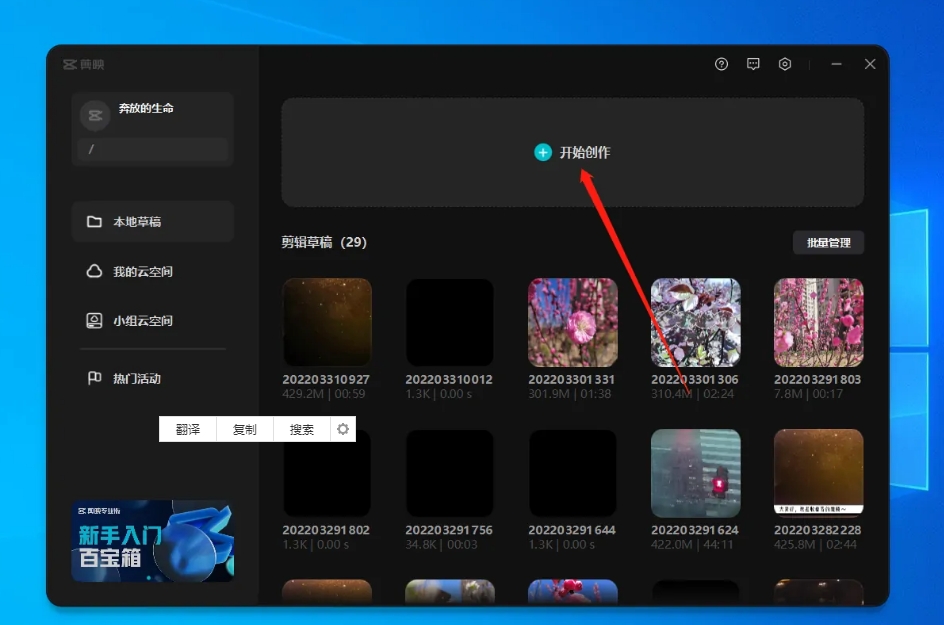
Task: Open draft thumbnail 202203291802
Action: (x=328, y=473)
